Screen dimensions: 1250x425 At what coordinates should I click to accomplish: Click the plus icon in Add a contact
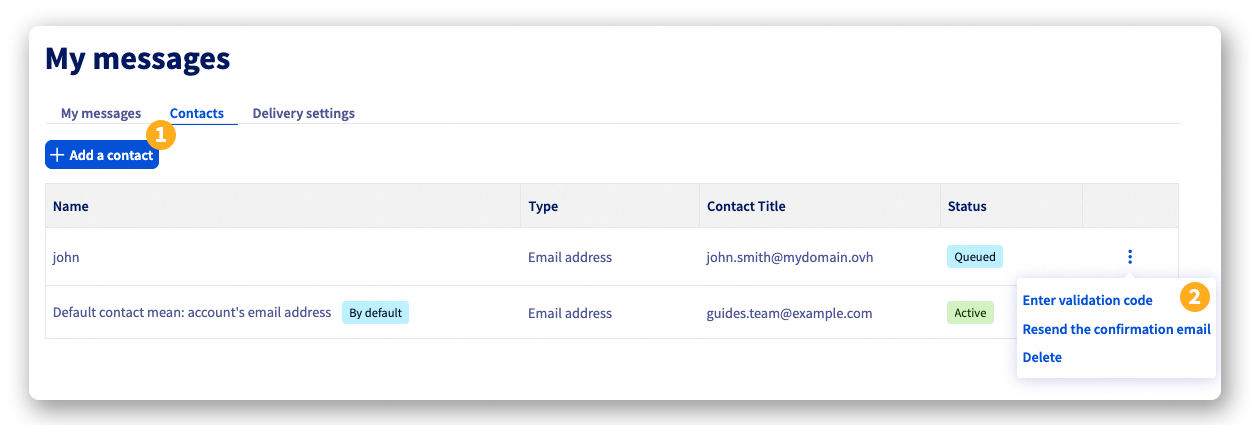click(58, 155)
